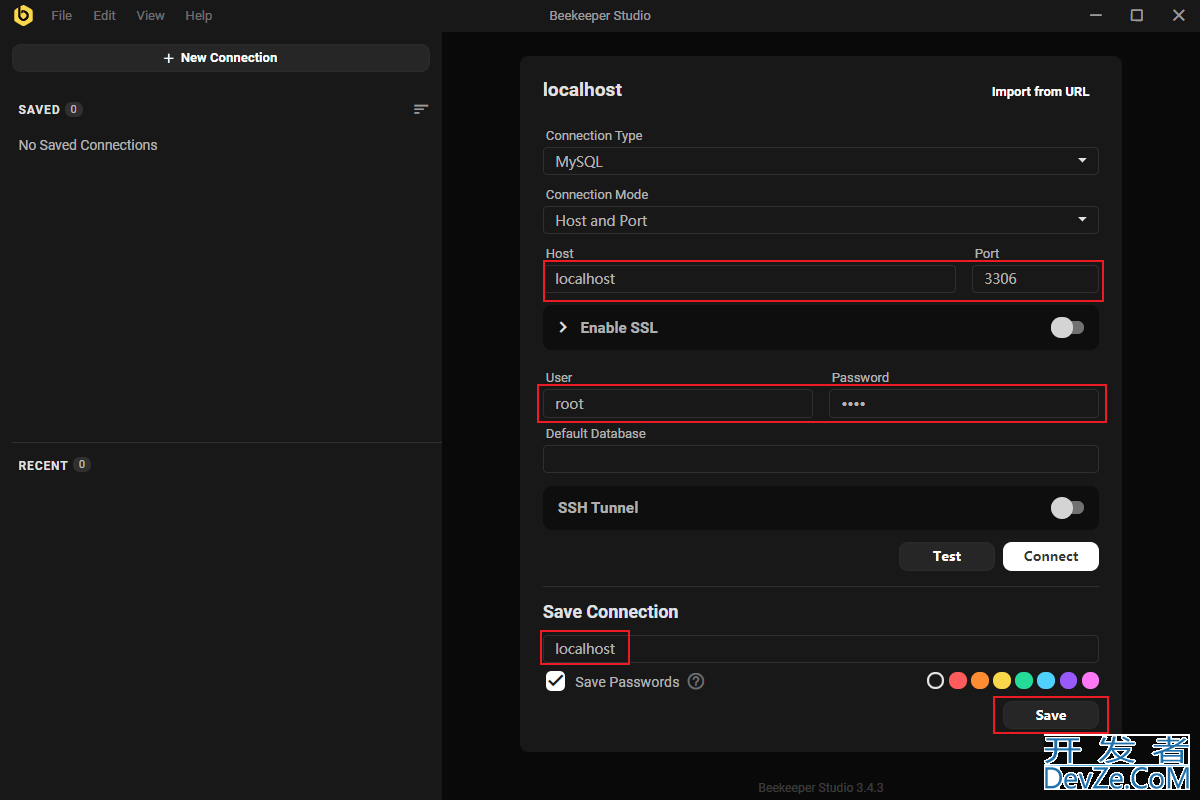Click the New Connection button
Image resolution: width=1200 pixels, height=800 pixels.
click(221, 58)
